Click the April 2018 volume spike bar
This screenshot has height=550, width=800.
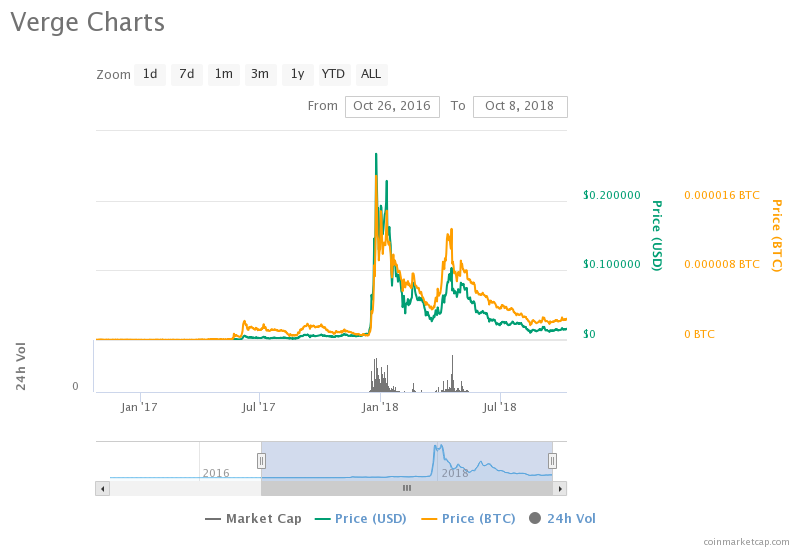coord(452,373)
